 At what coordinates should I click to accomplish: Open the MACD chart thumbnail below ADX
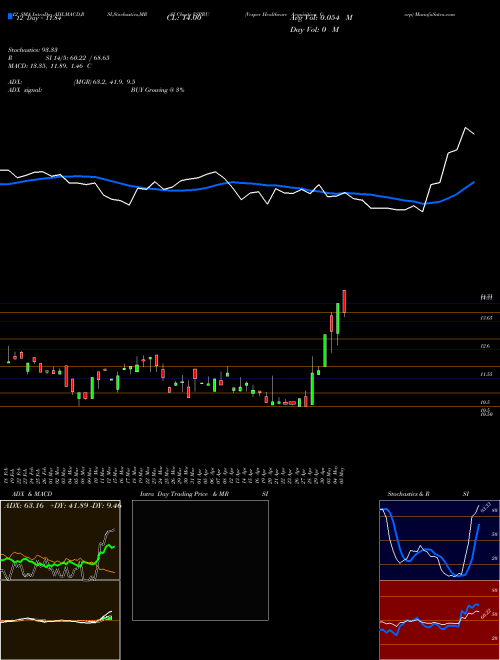click(60, 620)
